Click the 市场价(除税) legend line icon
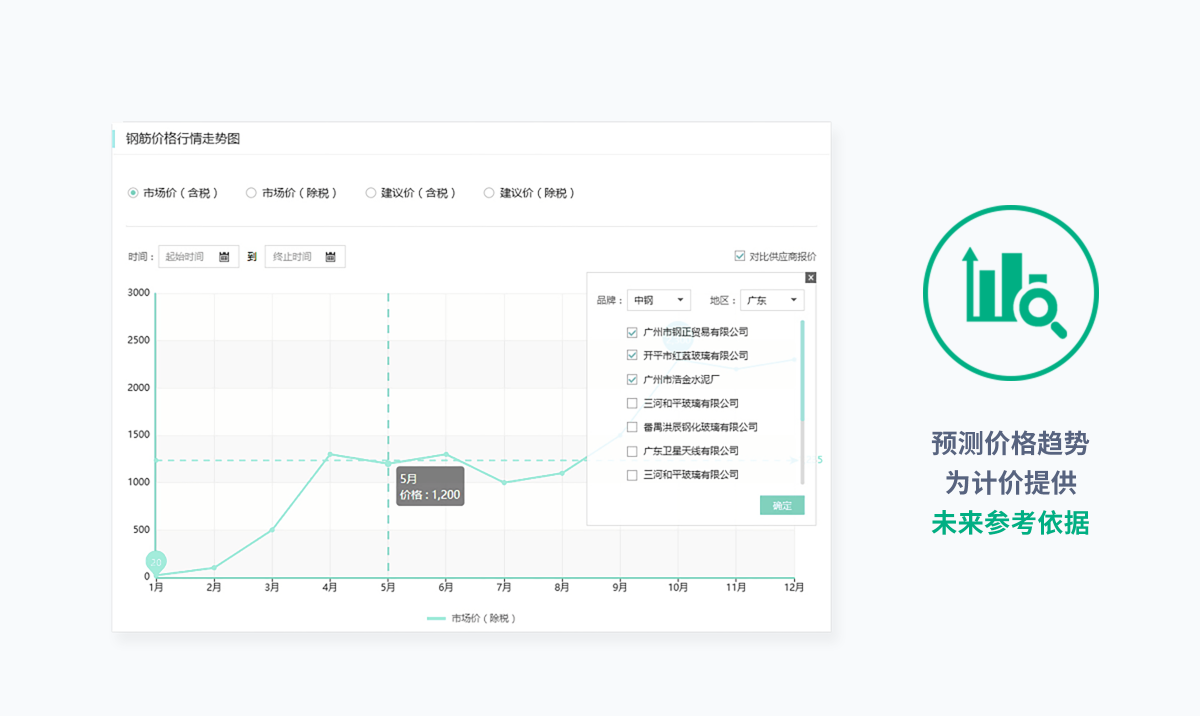Image resolution: width=1200 pixels, height=716 pixels. coord(436,619)
